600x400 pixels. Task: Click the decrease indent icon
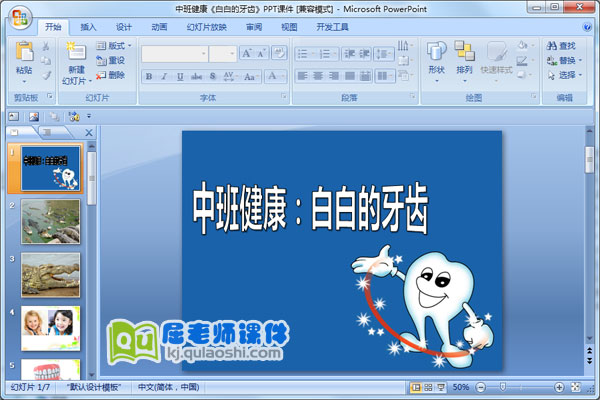click(x=349, y=54)
